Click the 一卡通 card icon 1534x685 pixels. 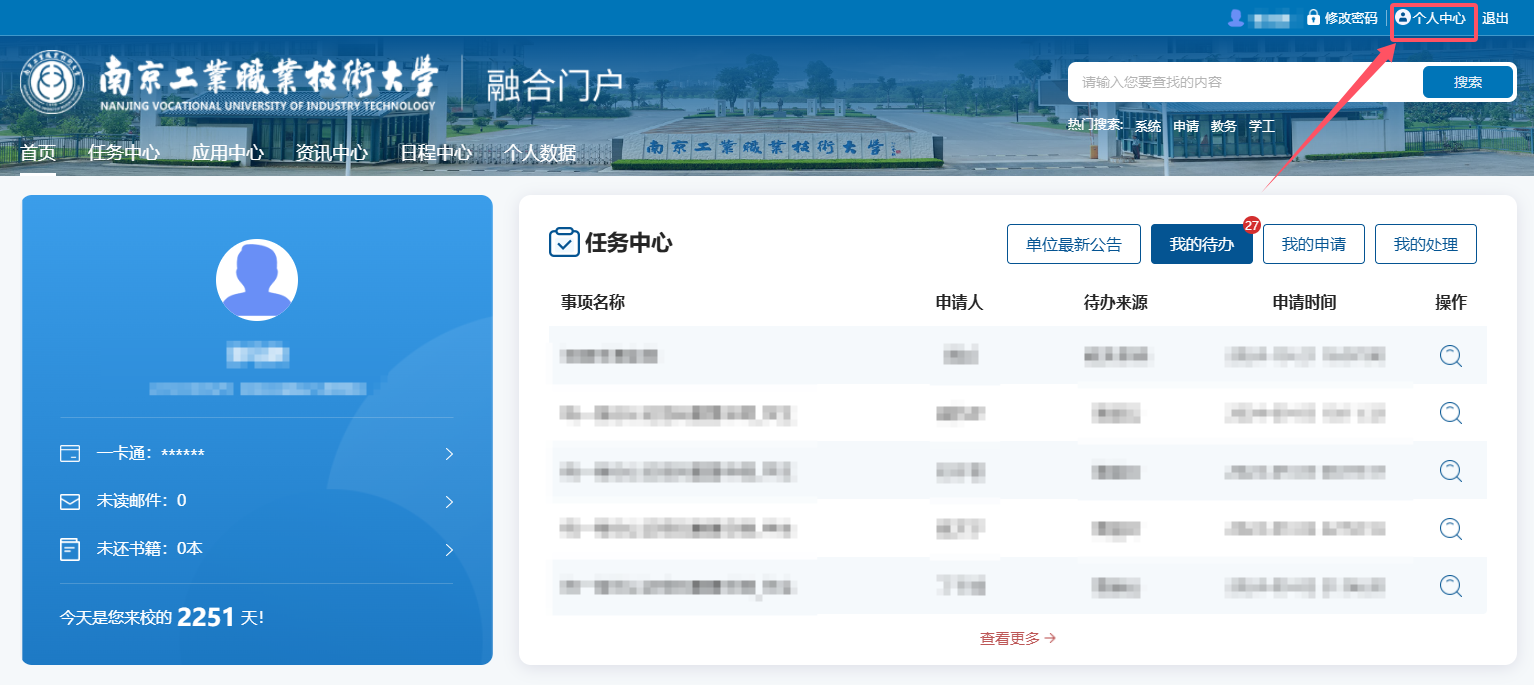click(70, 454)
